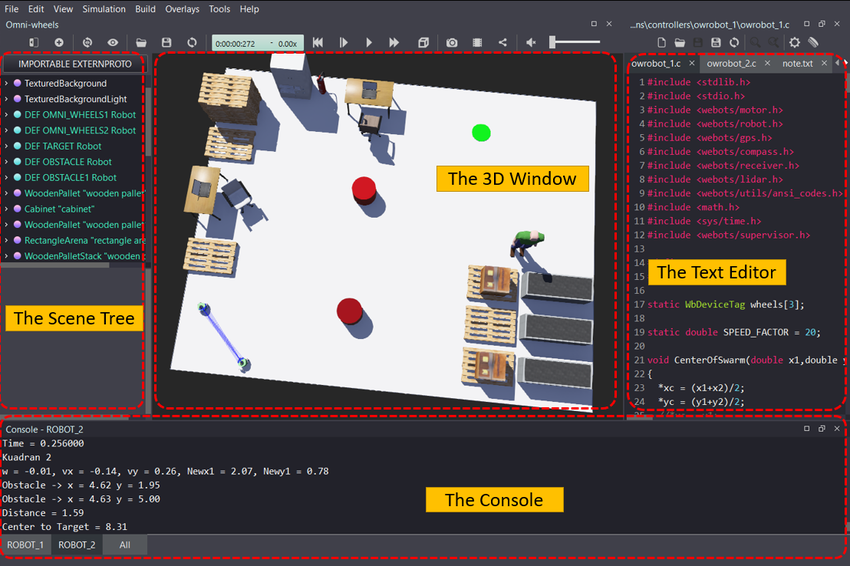Expand the DEF TARGET Robot node
The image size is (850, 566).
(x=7, y=146)
